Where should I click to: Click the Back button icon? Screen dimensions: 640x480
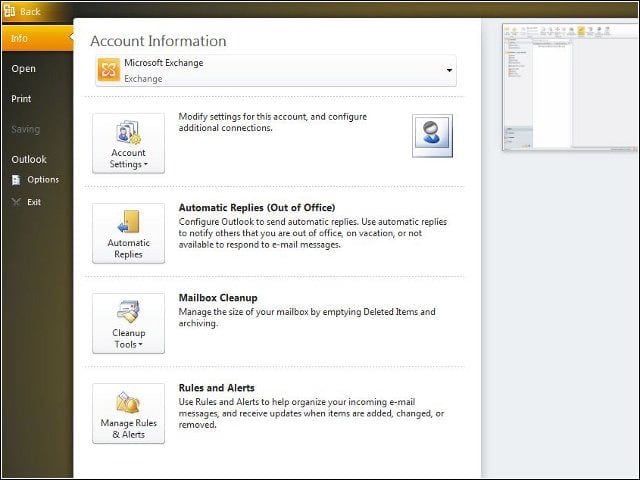(x=10, y=11)
